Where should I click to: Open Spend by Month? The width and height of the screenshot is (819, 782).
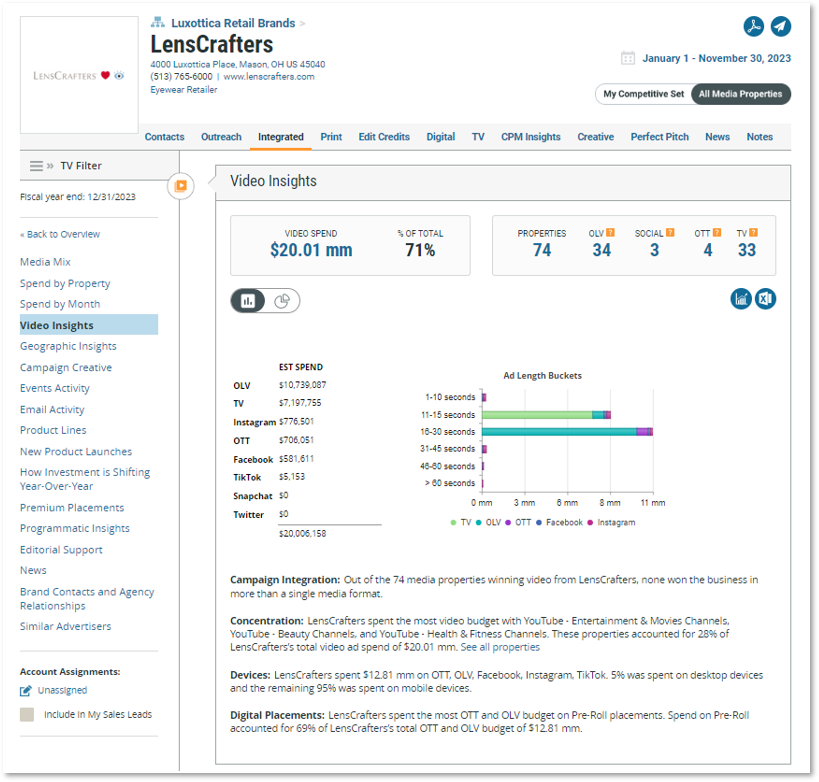click(x=60, y=304)
